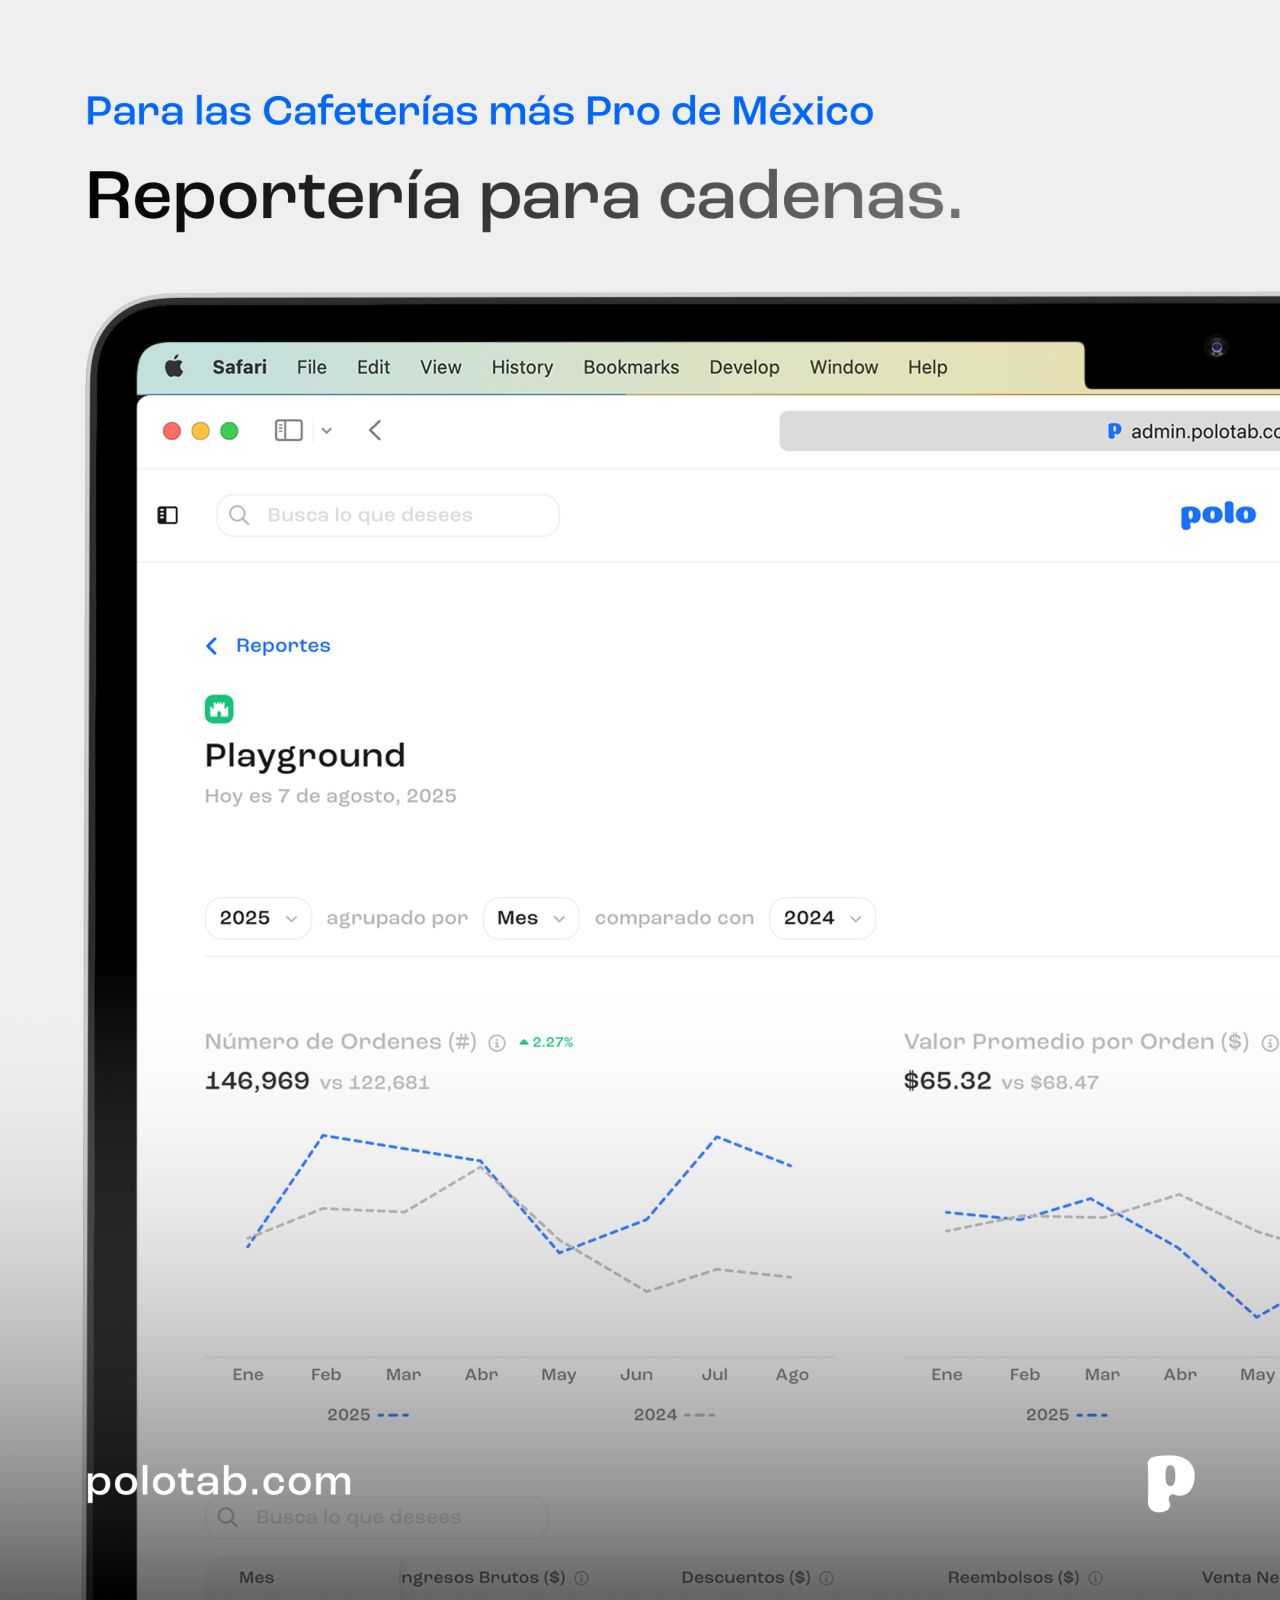This screenshot has height=1600, width=1280.
Task: Open the 'Mes' grouping dropdown
Action: coord(531,918)
